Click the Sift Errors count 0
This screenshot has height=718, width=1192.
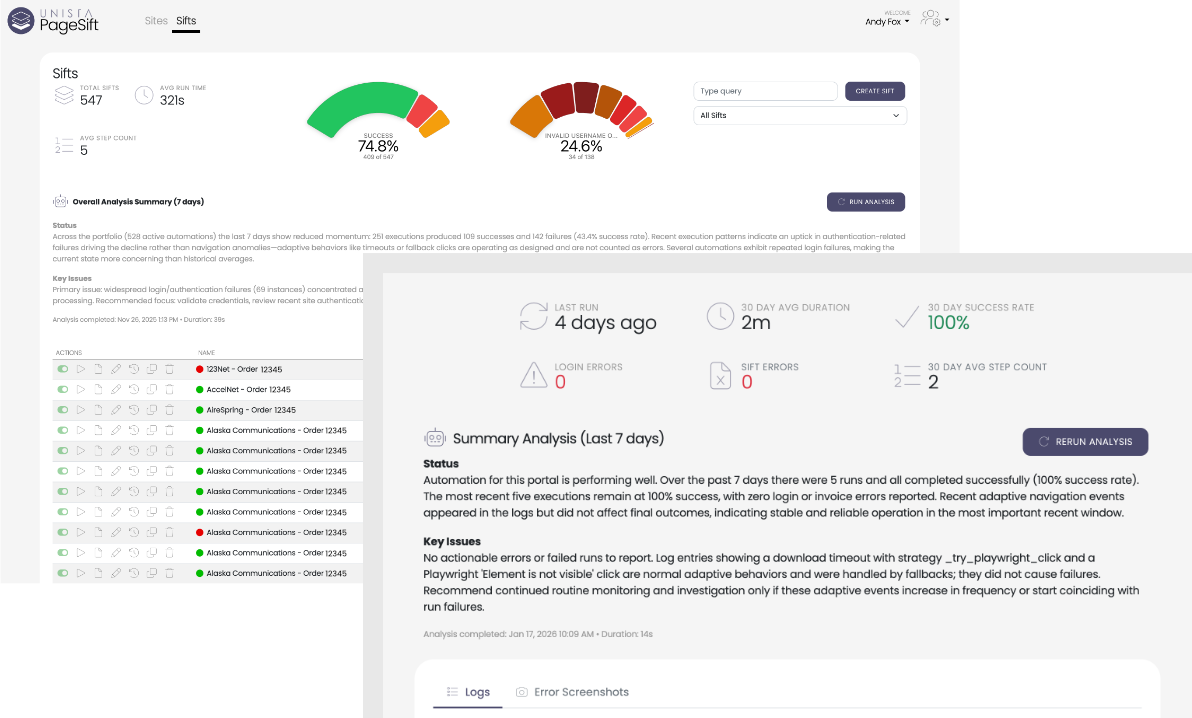[747, 382]
